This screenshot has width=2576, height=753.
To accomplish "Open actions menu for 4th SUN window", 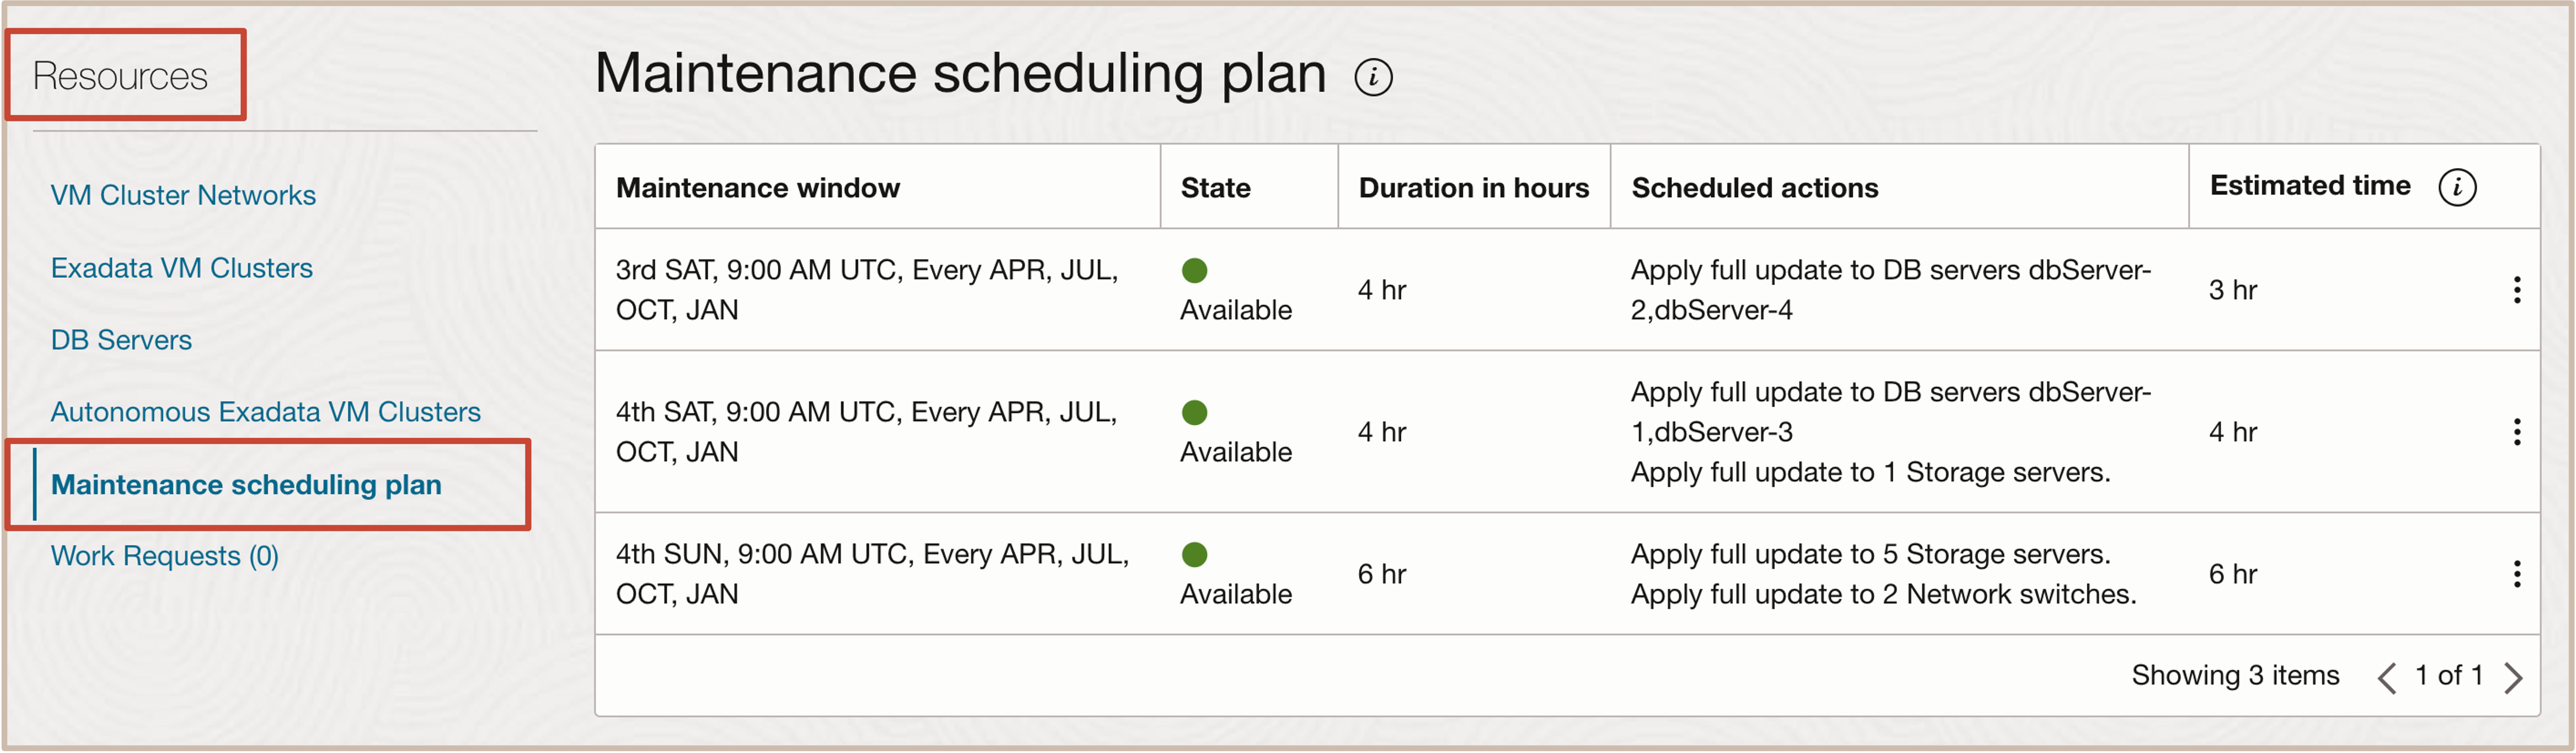I will click(2516, 574).
